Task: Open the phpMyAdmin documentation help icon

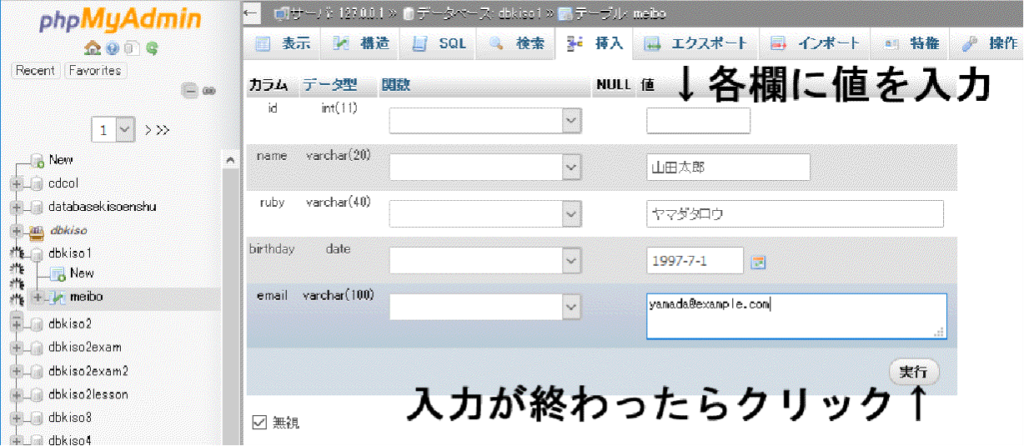Action: pyautogui.click(x=112, y=48)
